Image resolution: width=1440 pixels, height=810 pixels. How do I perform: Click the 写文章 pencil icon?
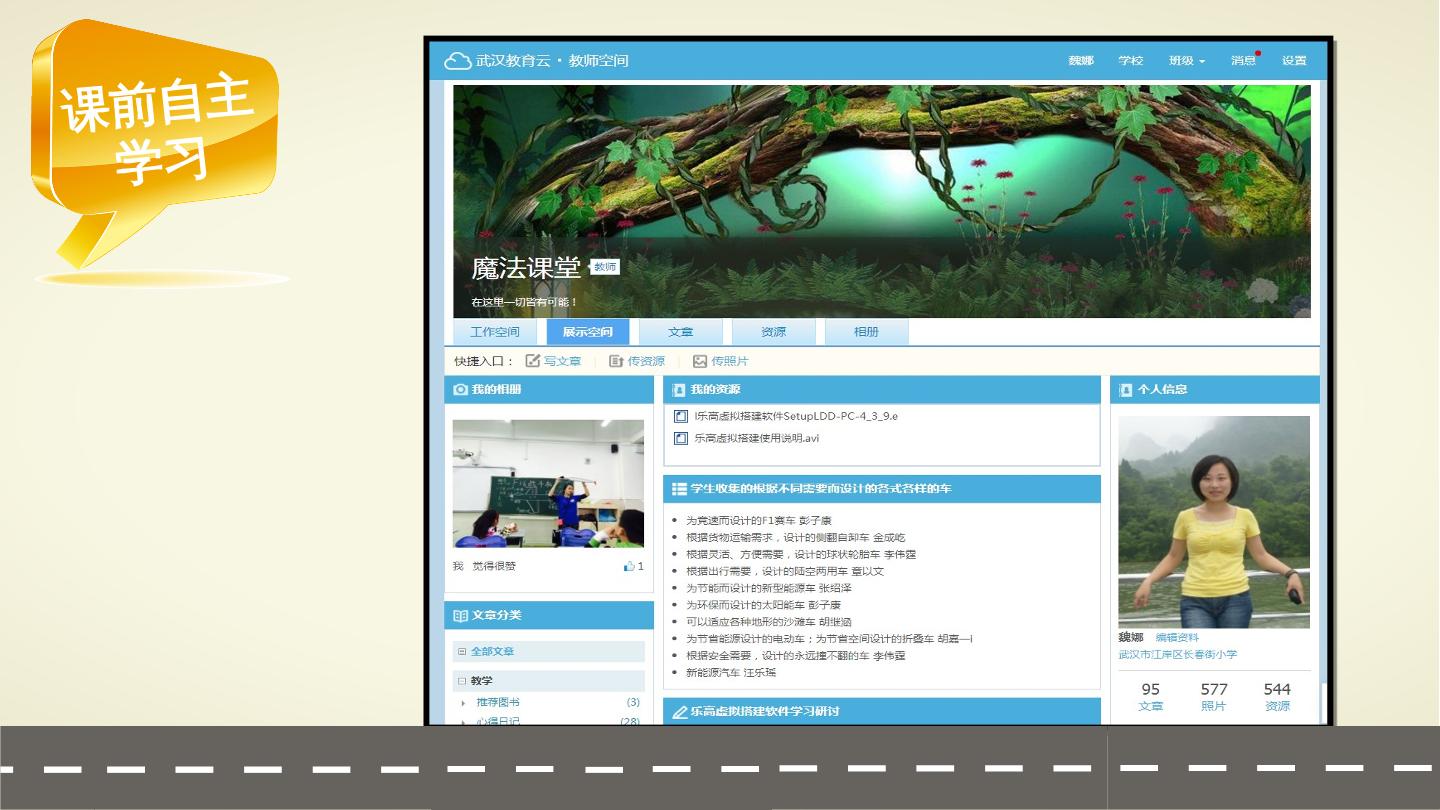point(533,361)
